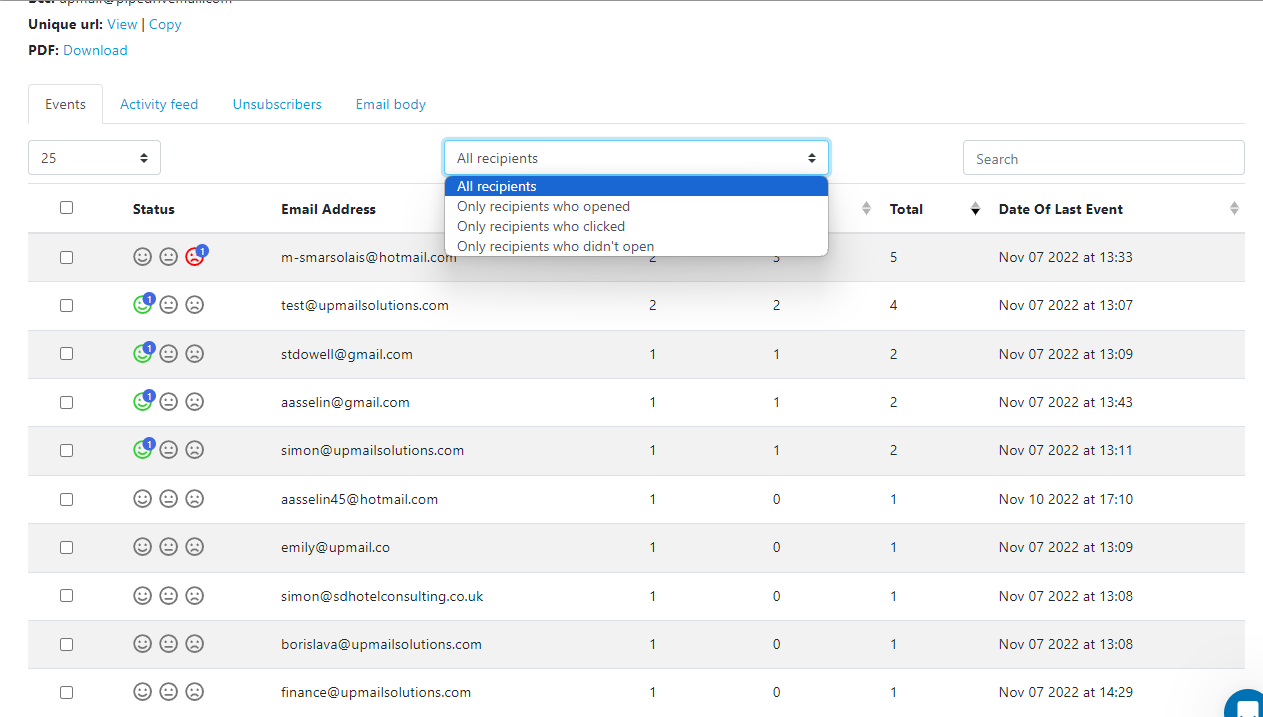The image size is (1263, 717).
Task: Pick the green happy face for simon@upmailsolutions.com
Action: (142, 450)
